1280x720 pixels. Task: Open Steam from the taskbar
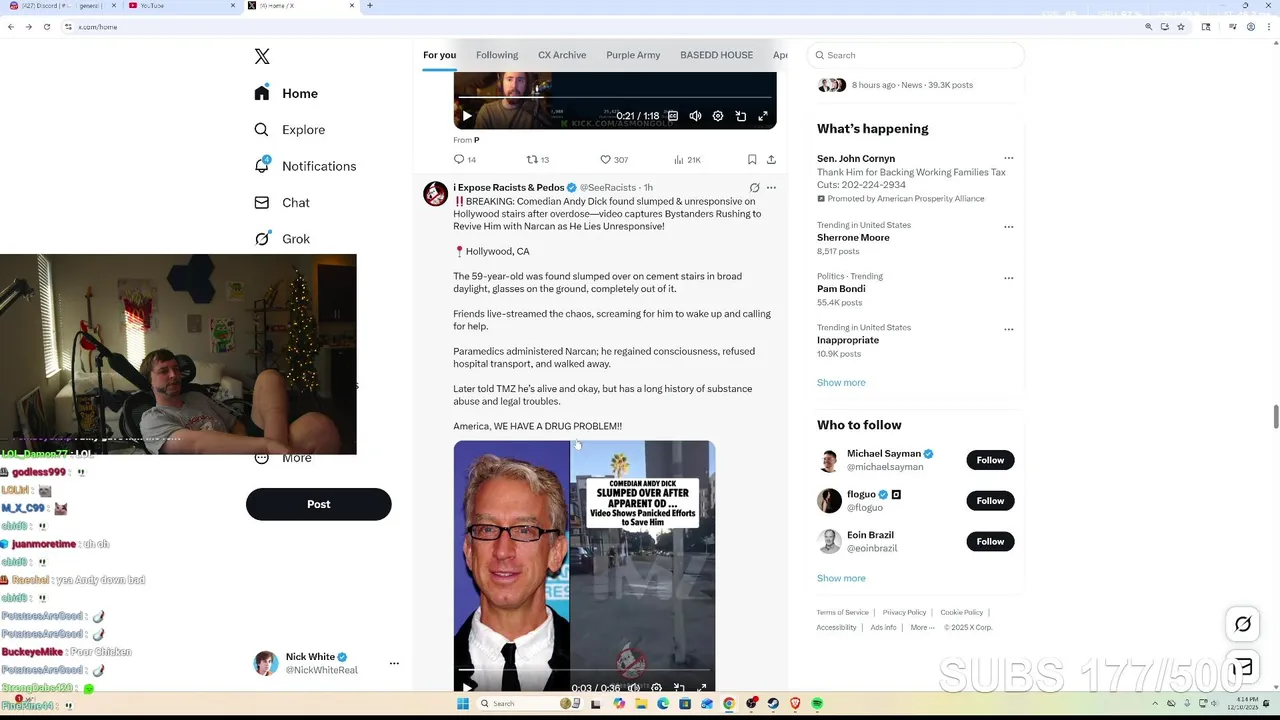pos(773,704)
